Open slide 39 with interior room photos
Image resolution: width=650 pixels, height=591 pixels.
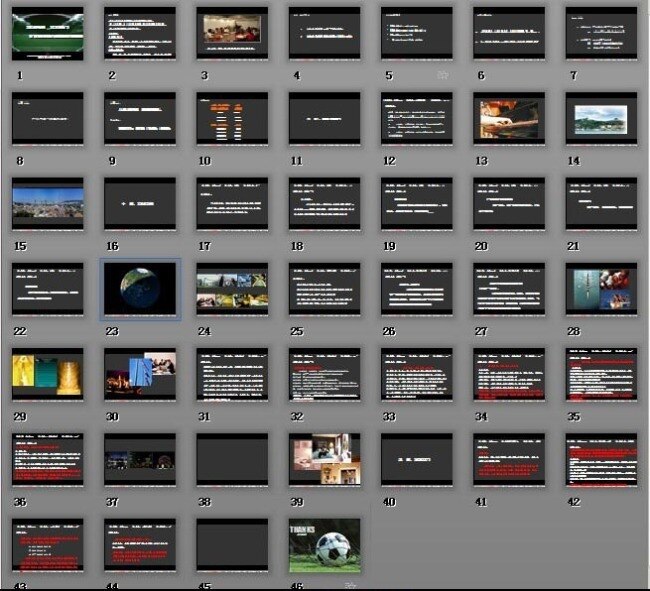coord(325,460)
